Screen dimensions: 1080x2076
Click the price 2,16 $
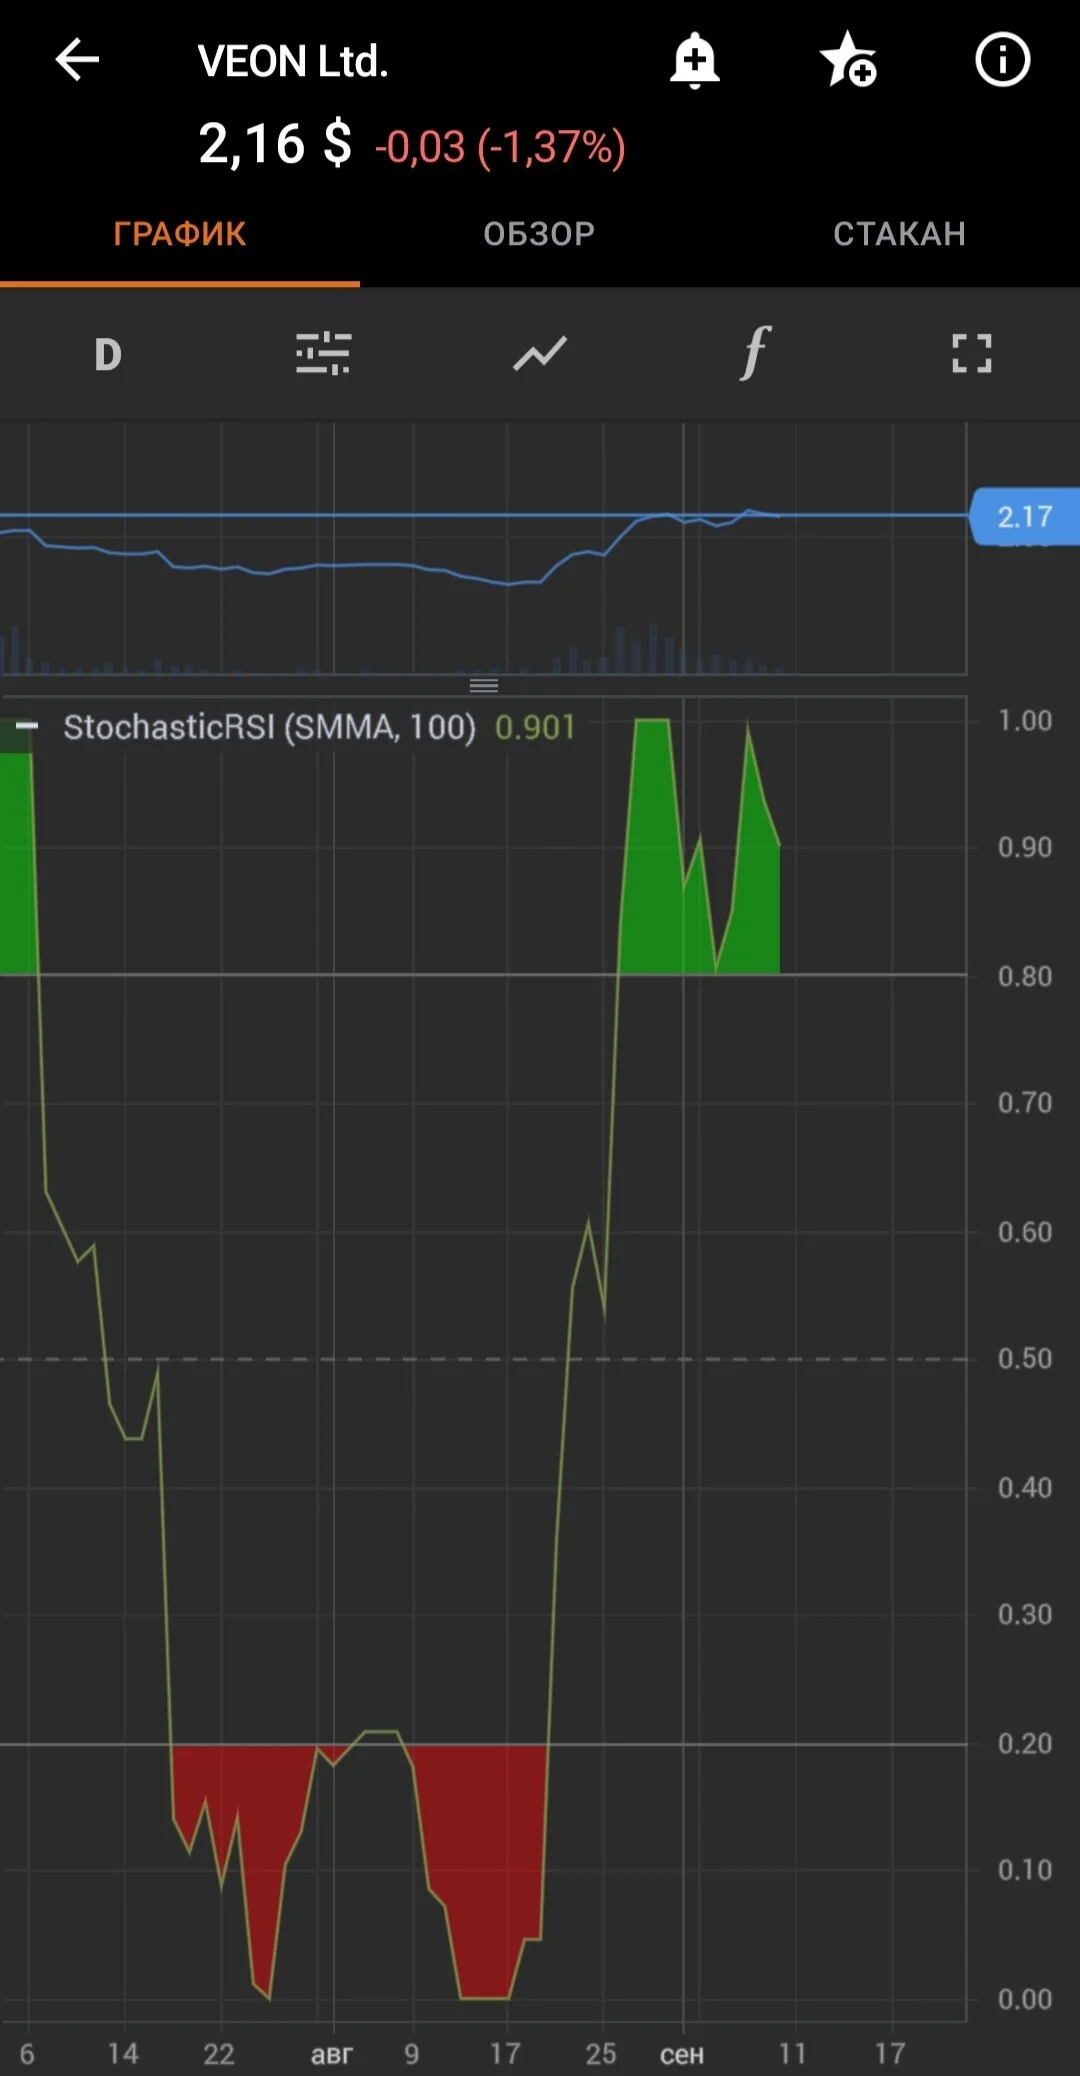(x=275, y=143)
